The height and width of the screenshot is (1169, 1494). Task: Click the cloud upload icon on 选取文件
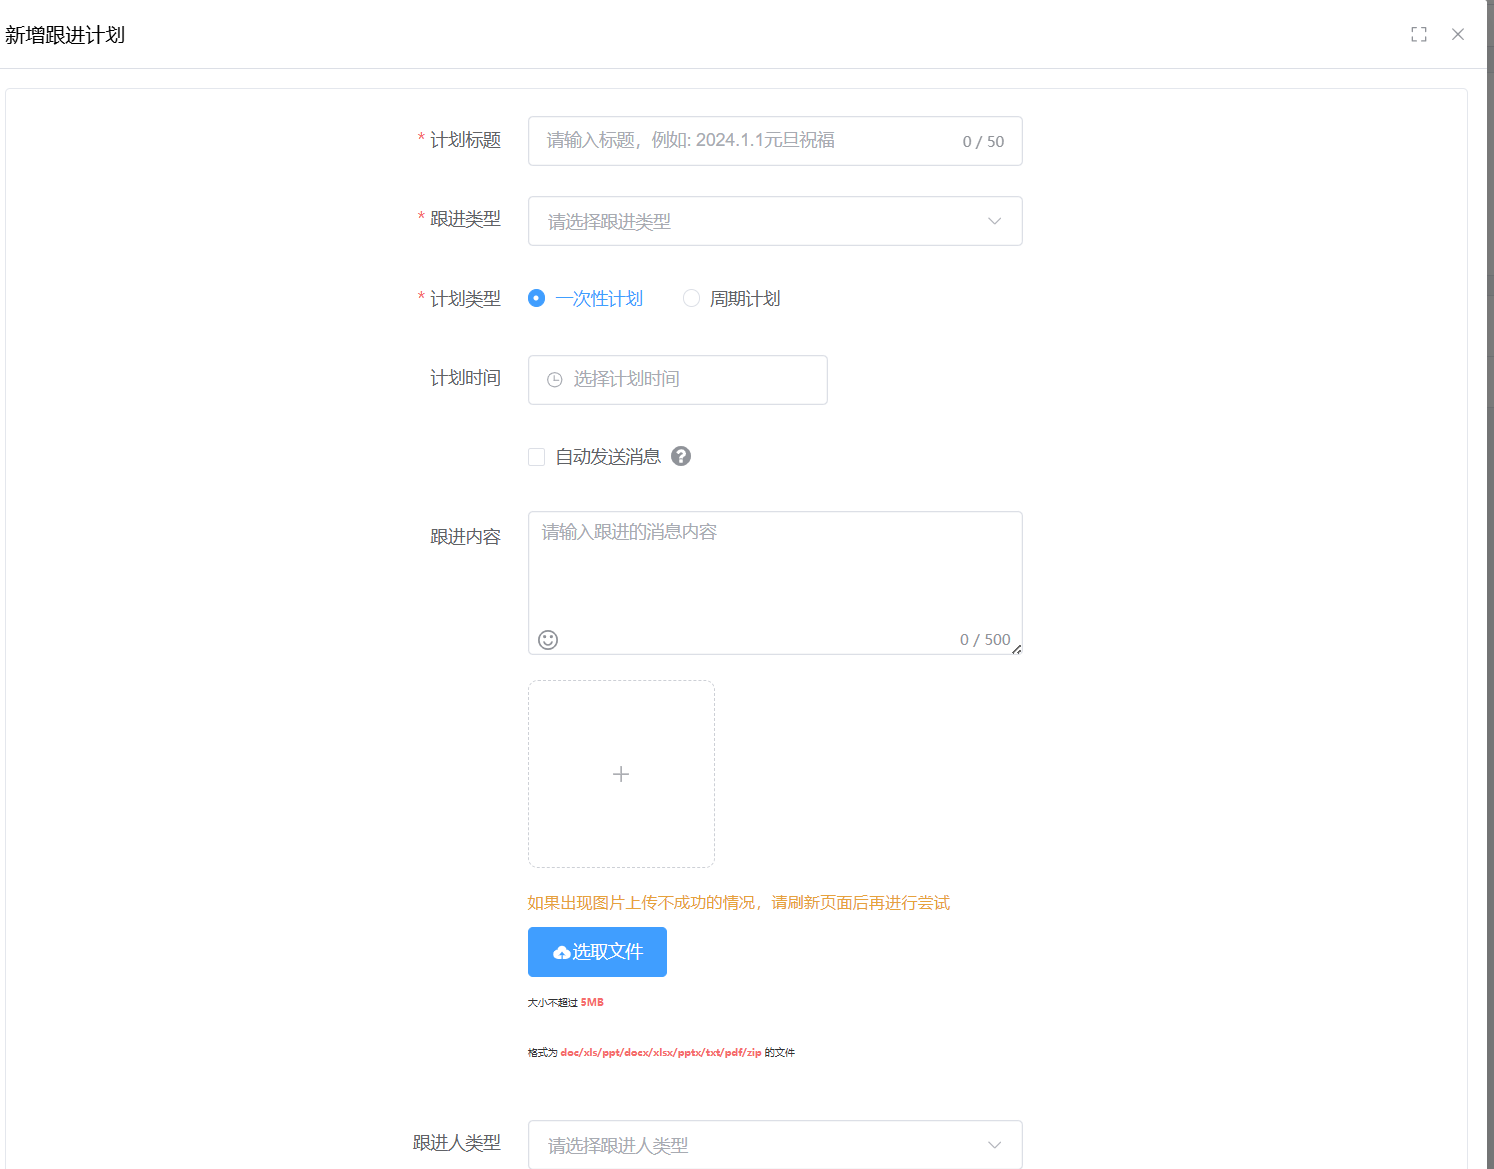pos(560,952)
